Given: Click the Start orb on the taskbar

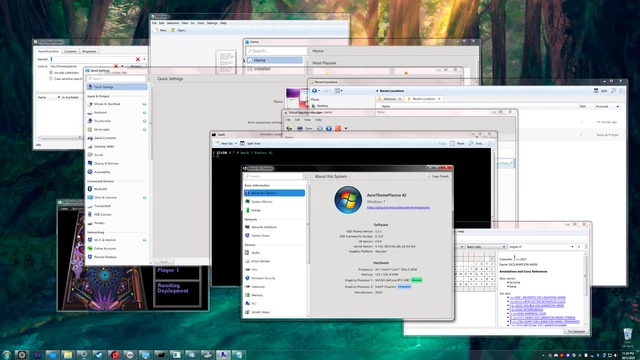Looking at the screenshot, I should pyautogui.click(x=6, y=355).
